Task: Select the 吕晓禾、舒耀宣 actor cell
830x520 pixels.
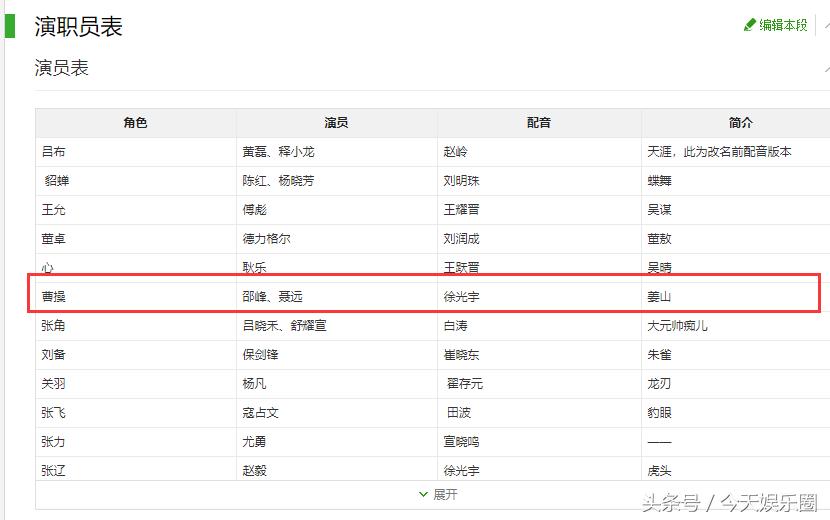Action: [x=337, y=326]
